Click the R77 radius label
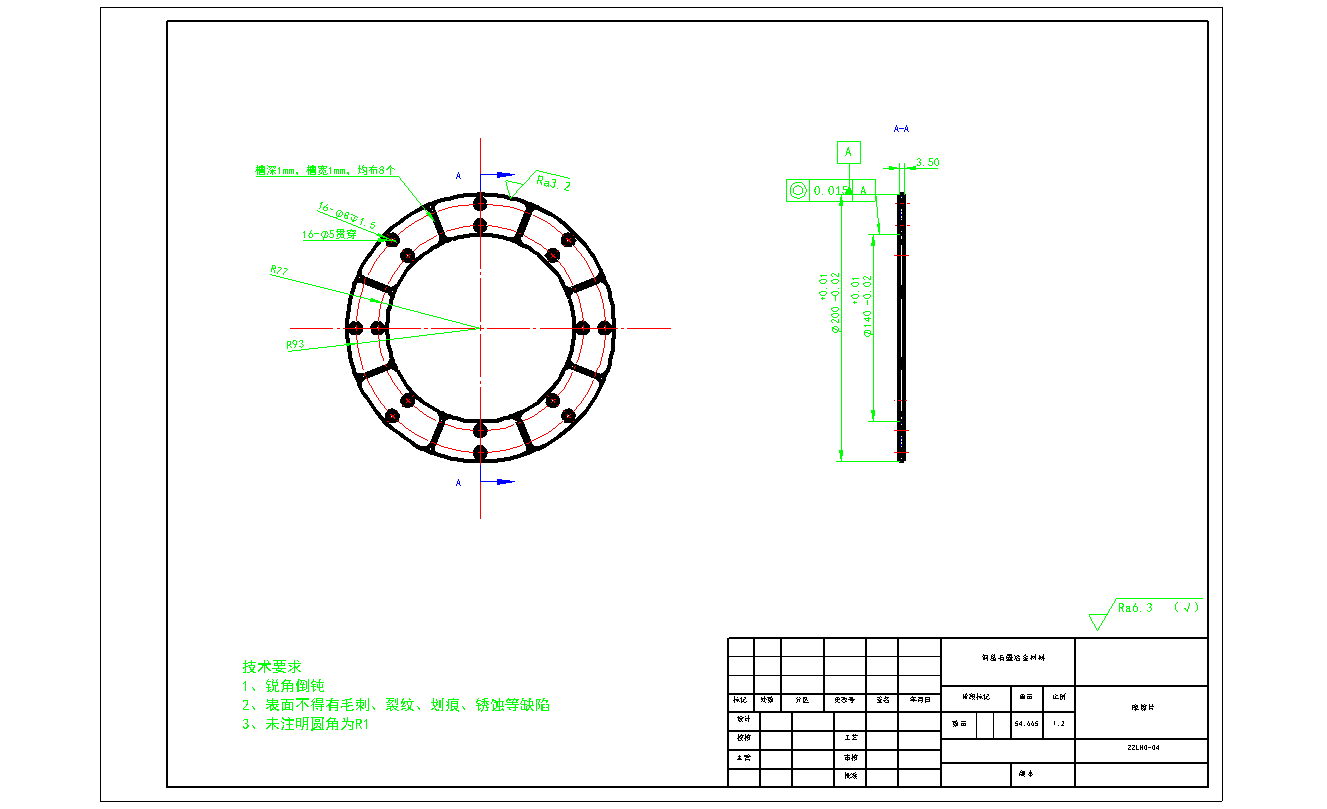The height and width of the screenshot is (809, 1327). pyautogui.click(x=279, y=270)
